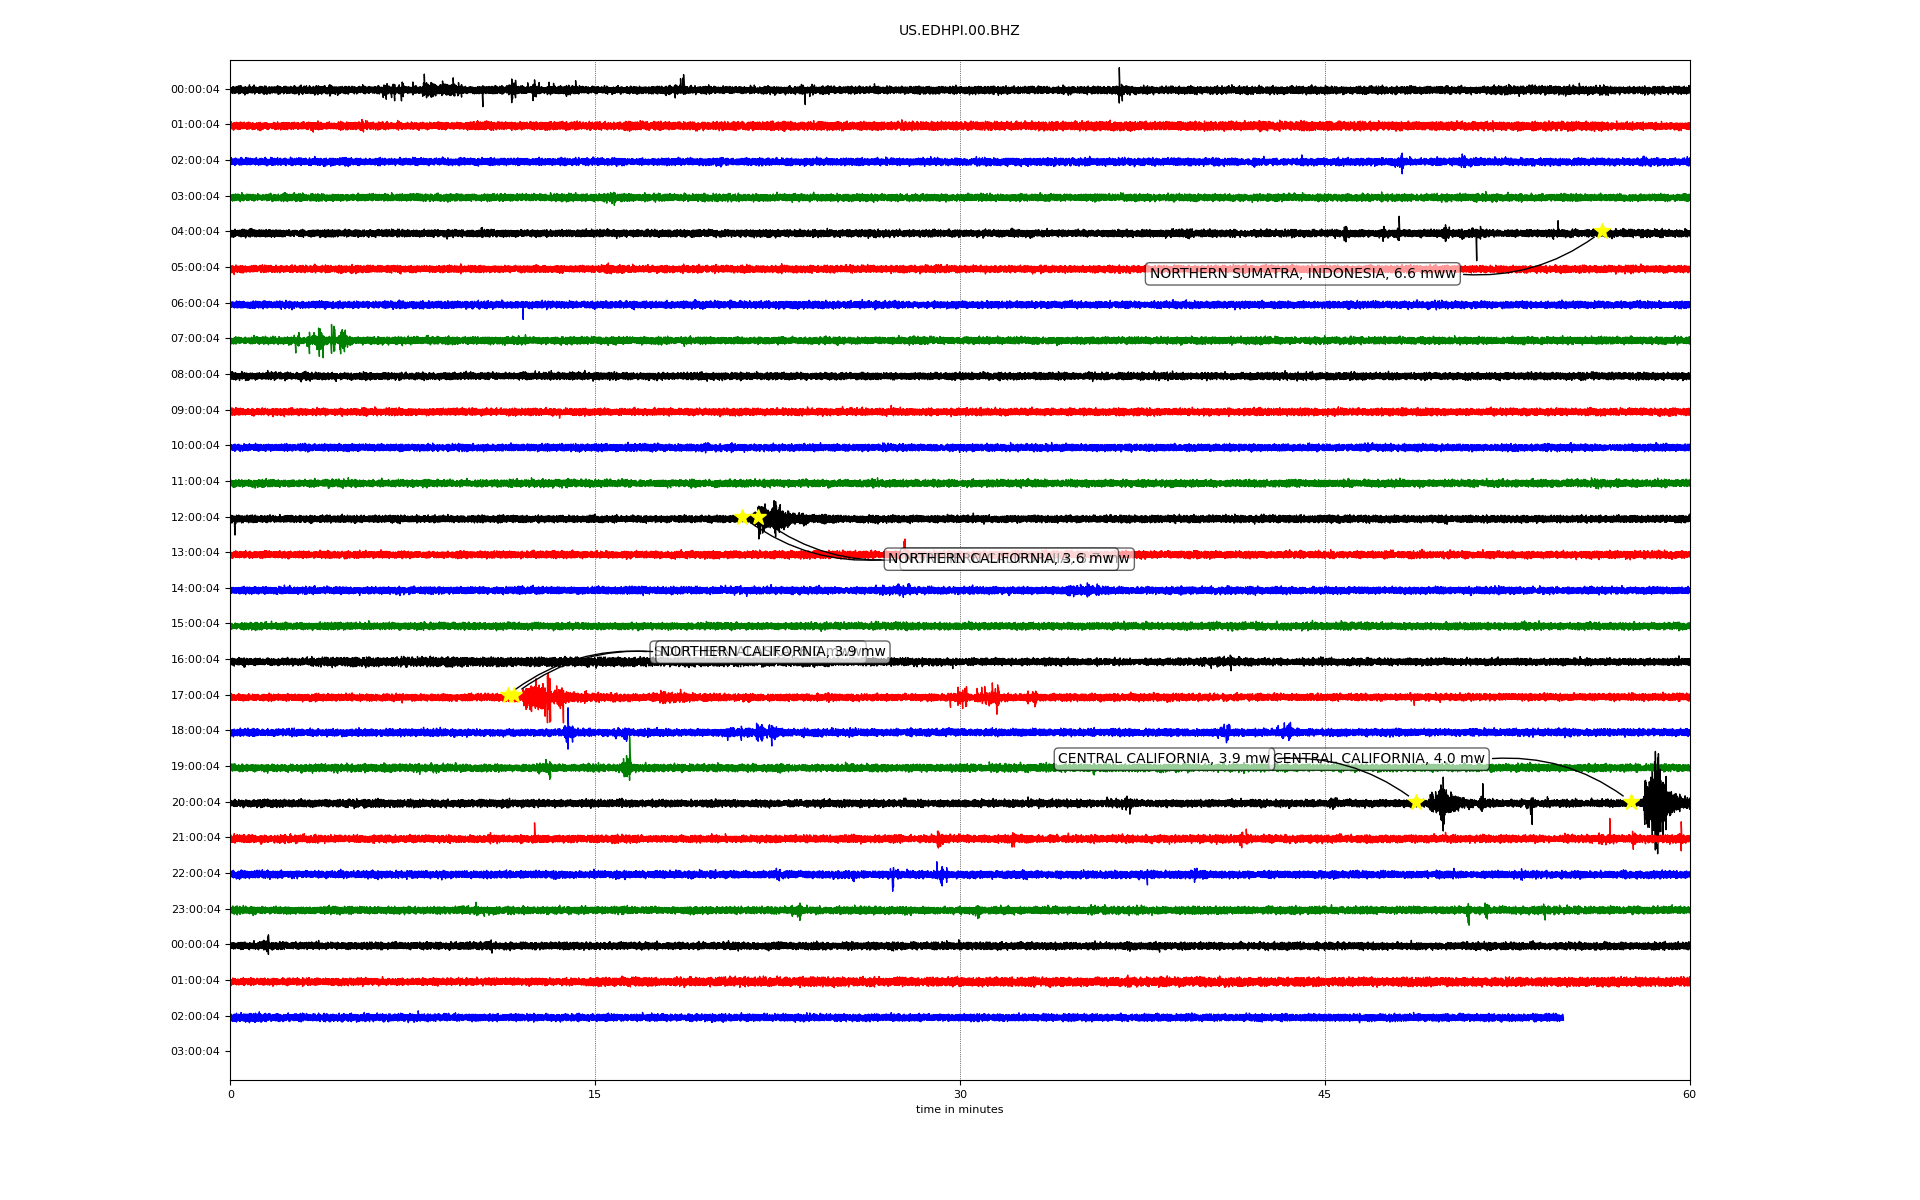The image size is (1920, 1200).
Task: Click the 20:00:04 row time label
Action: pos(195,802)
